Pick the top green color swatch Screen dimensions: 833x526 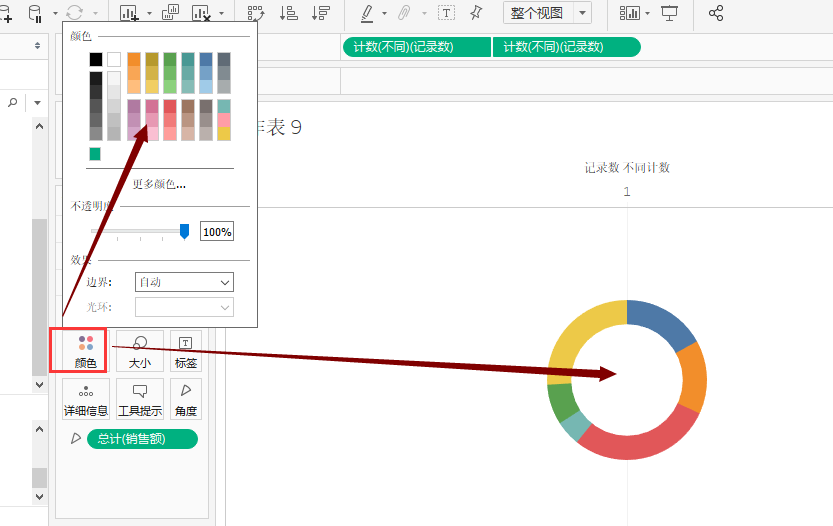(x=170, y=60)
